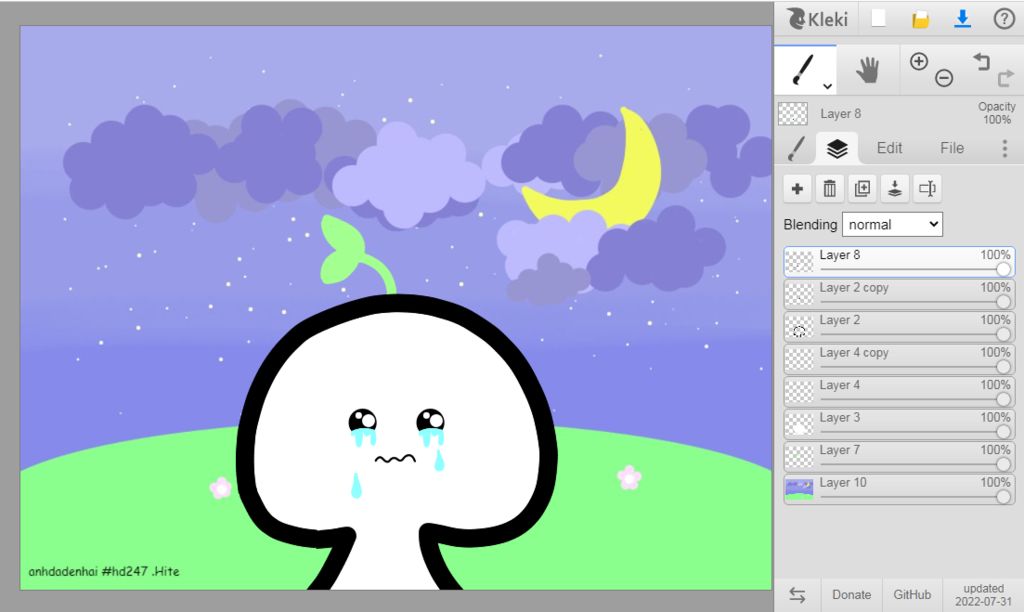
Task: Merge the layer down
Action: 895,189
